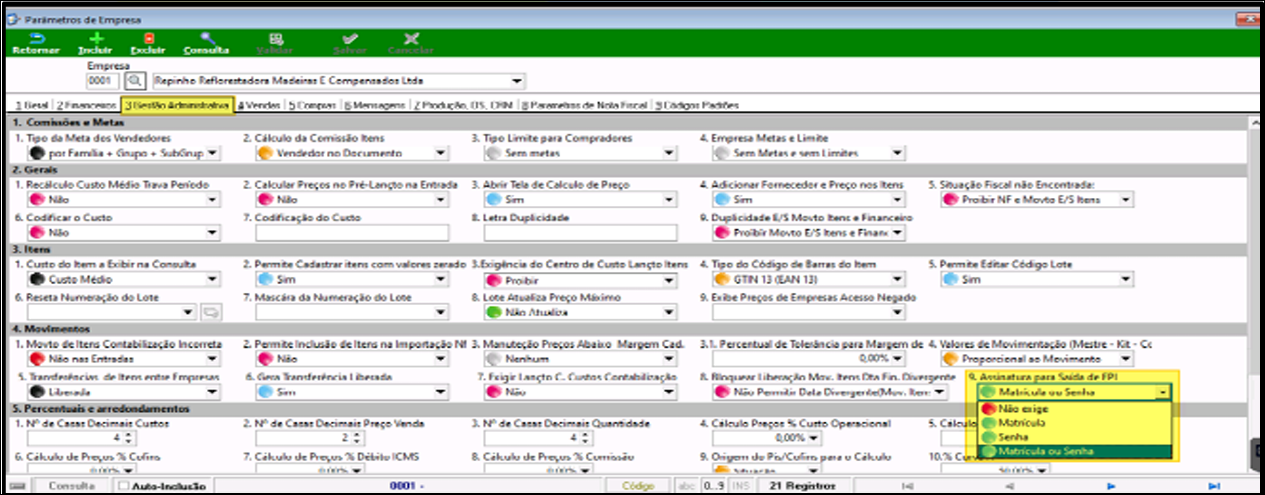This screenshot has width=1265, height=495.
Task: Open Exigência do Centro de Custo dropdown
Action: tap(580, 280)
